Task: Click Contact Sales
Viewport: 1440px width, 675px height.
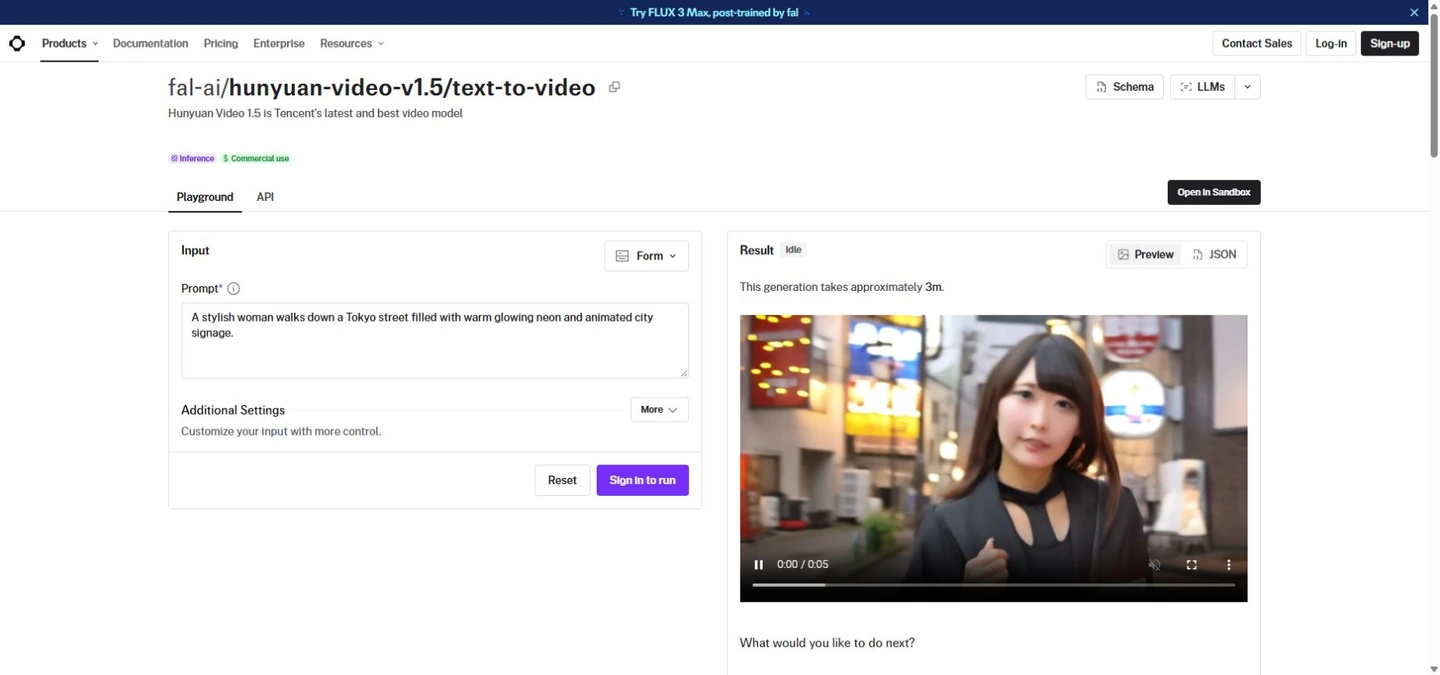Action: (1257, 43)
